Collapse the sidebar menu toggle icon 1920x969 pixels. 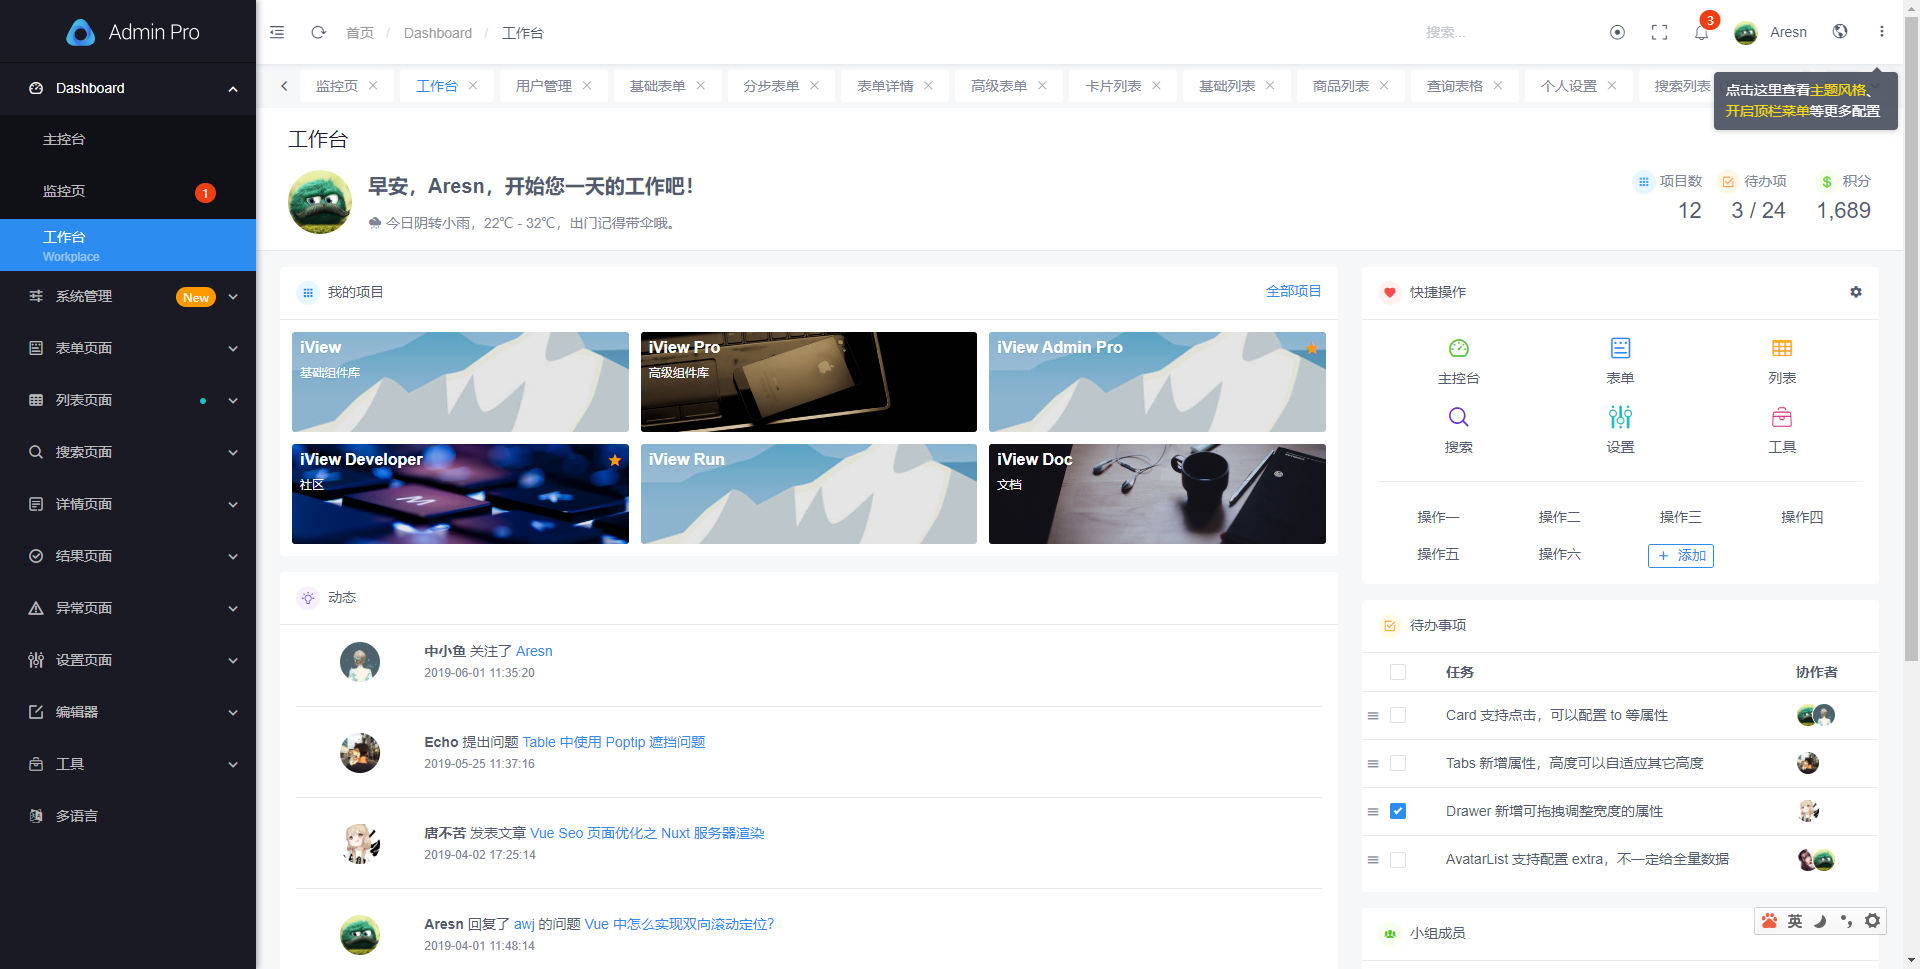coord(277,32)
